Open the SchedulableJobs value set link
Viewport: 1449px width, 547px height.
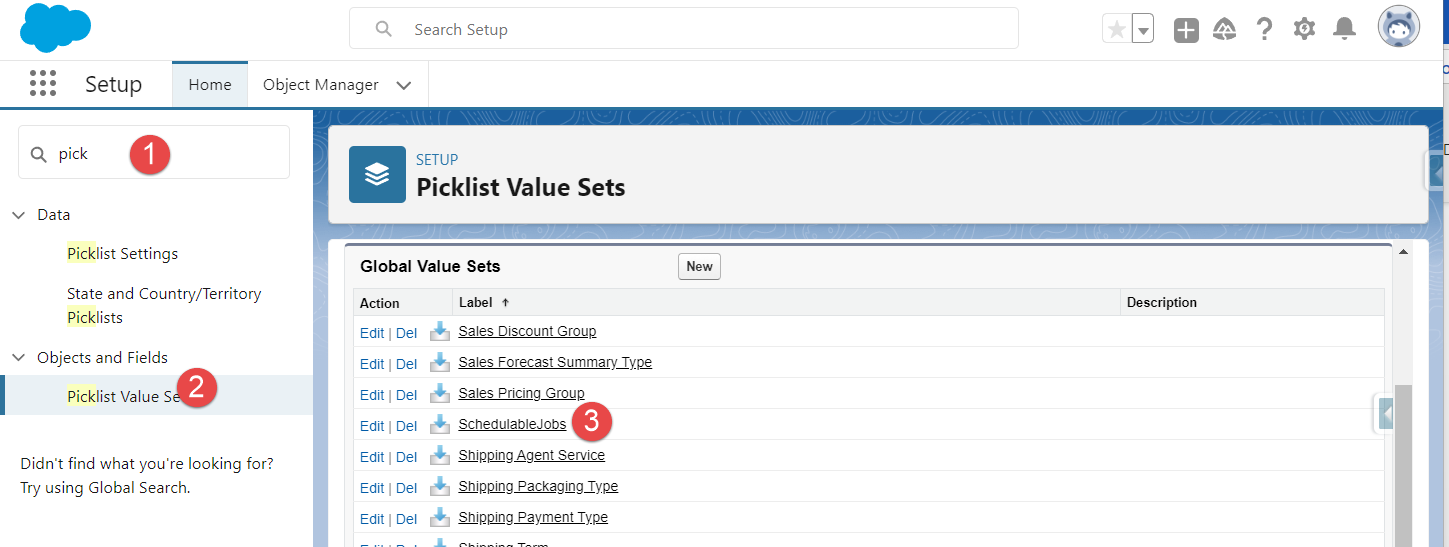point(512,424)
